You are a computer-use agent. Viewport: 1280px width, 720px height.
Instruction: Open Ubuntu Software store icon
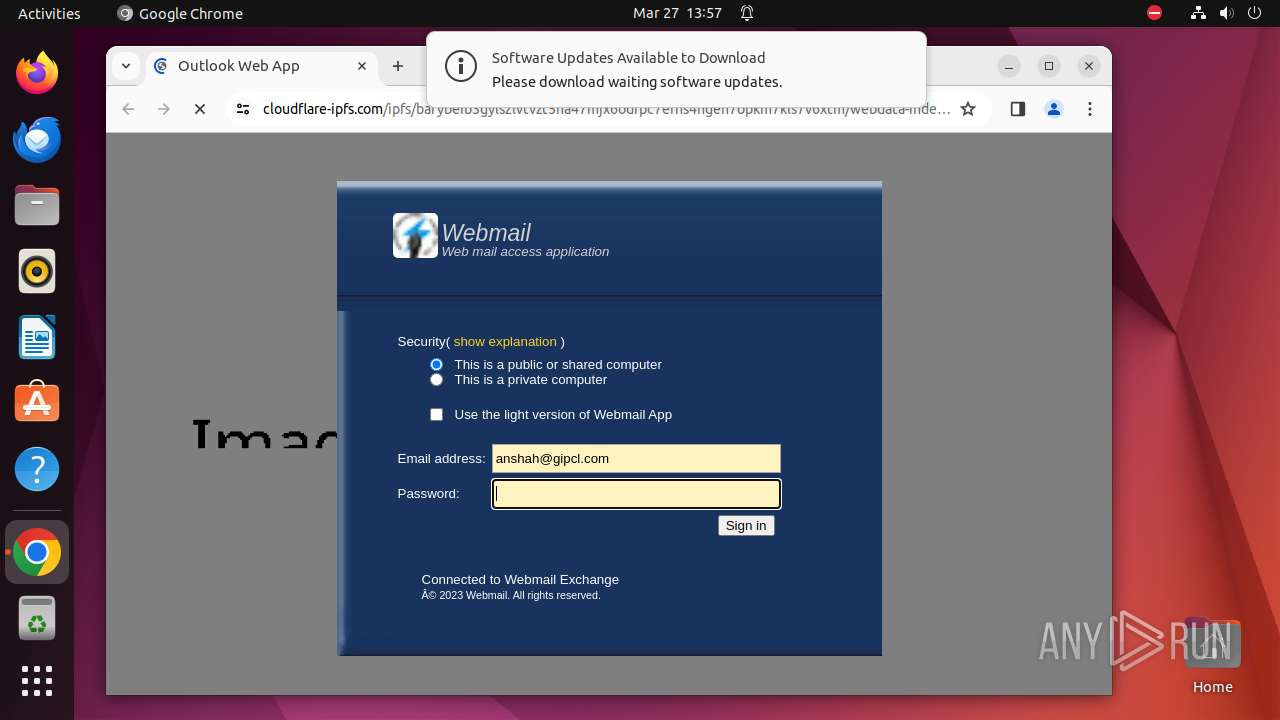tap(37, 403)
